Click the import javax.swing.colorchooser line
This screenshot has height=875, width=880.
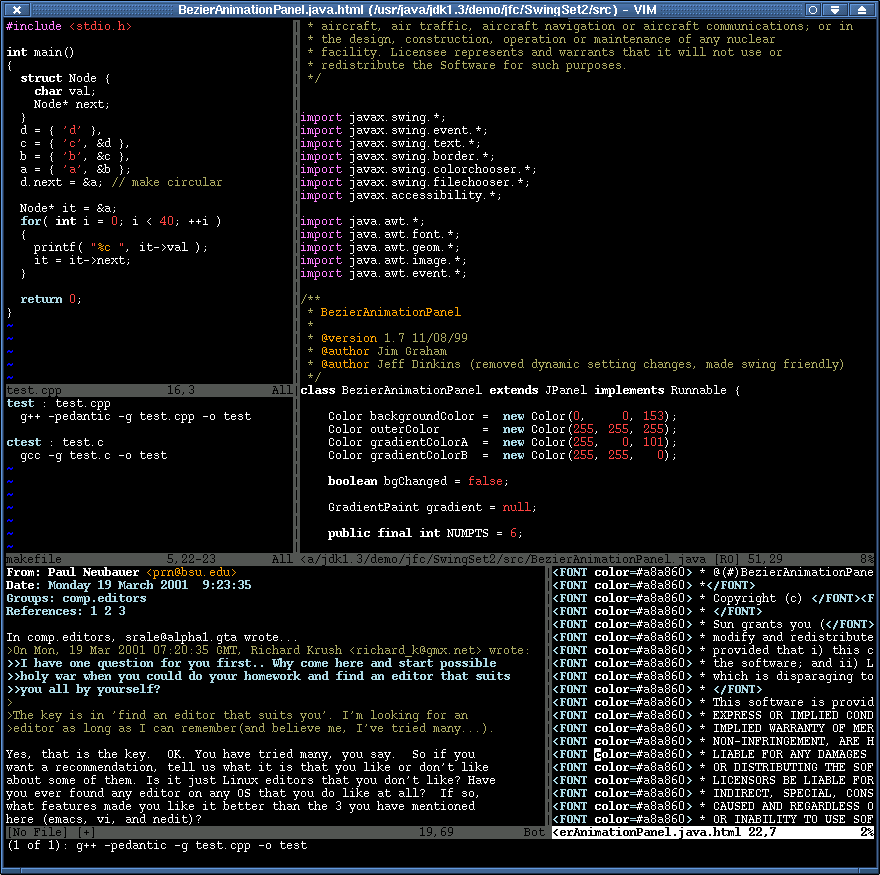click(x=418, y=169)
